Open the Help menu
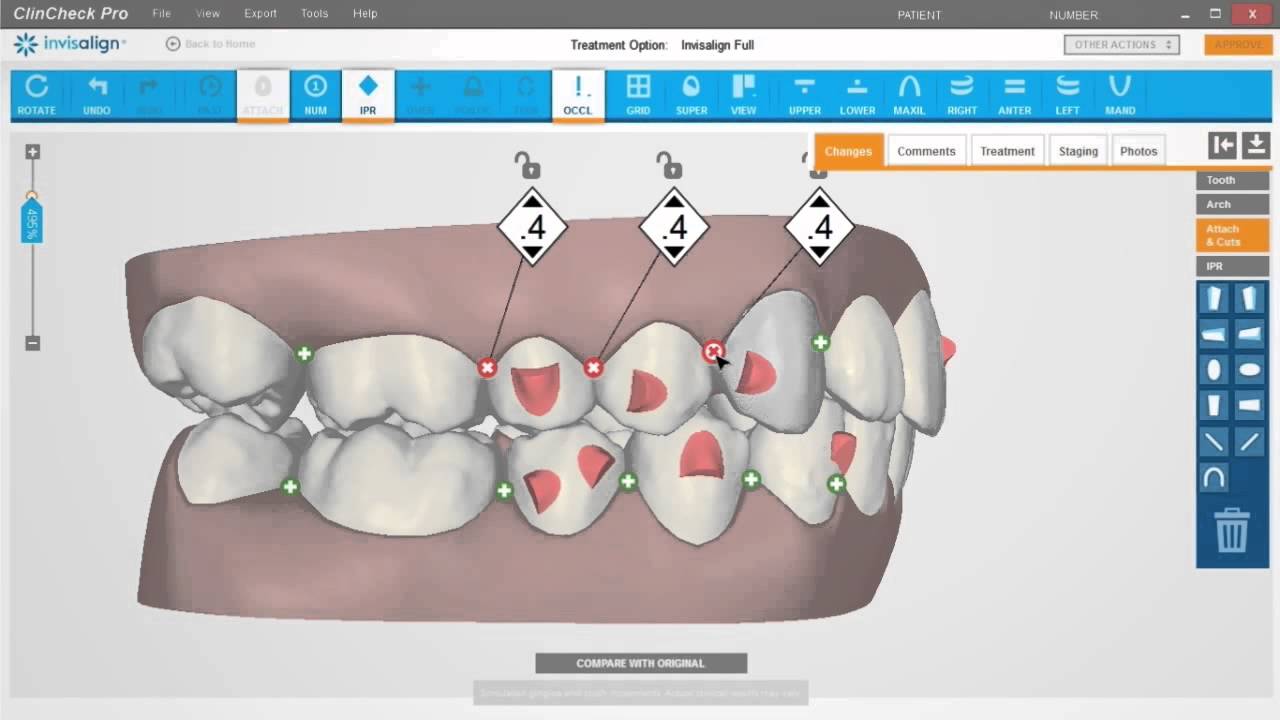Viewport: 1280px width, 720px height. [365, 14]
